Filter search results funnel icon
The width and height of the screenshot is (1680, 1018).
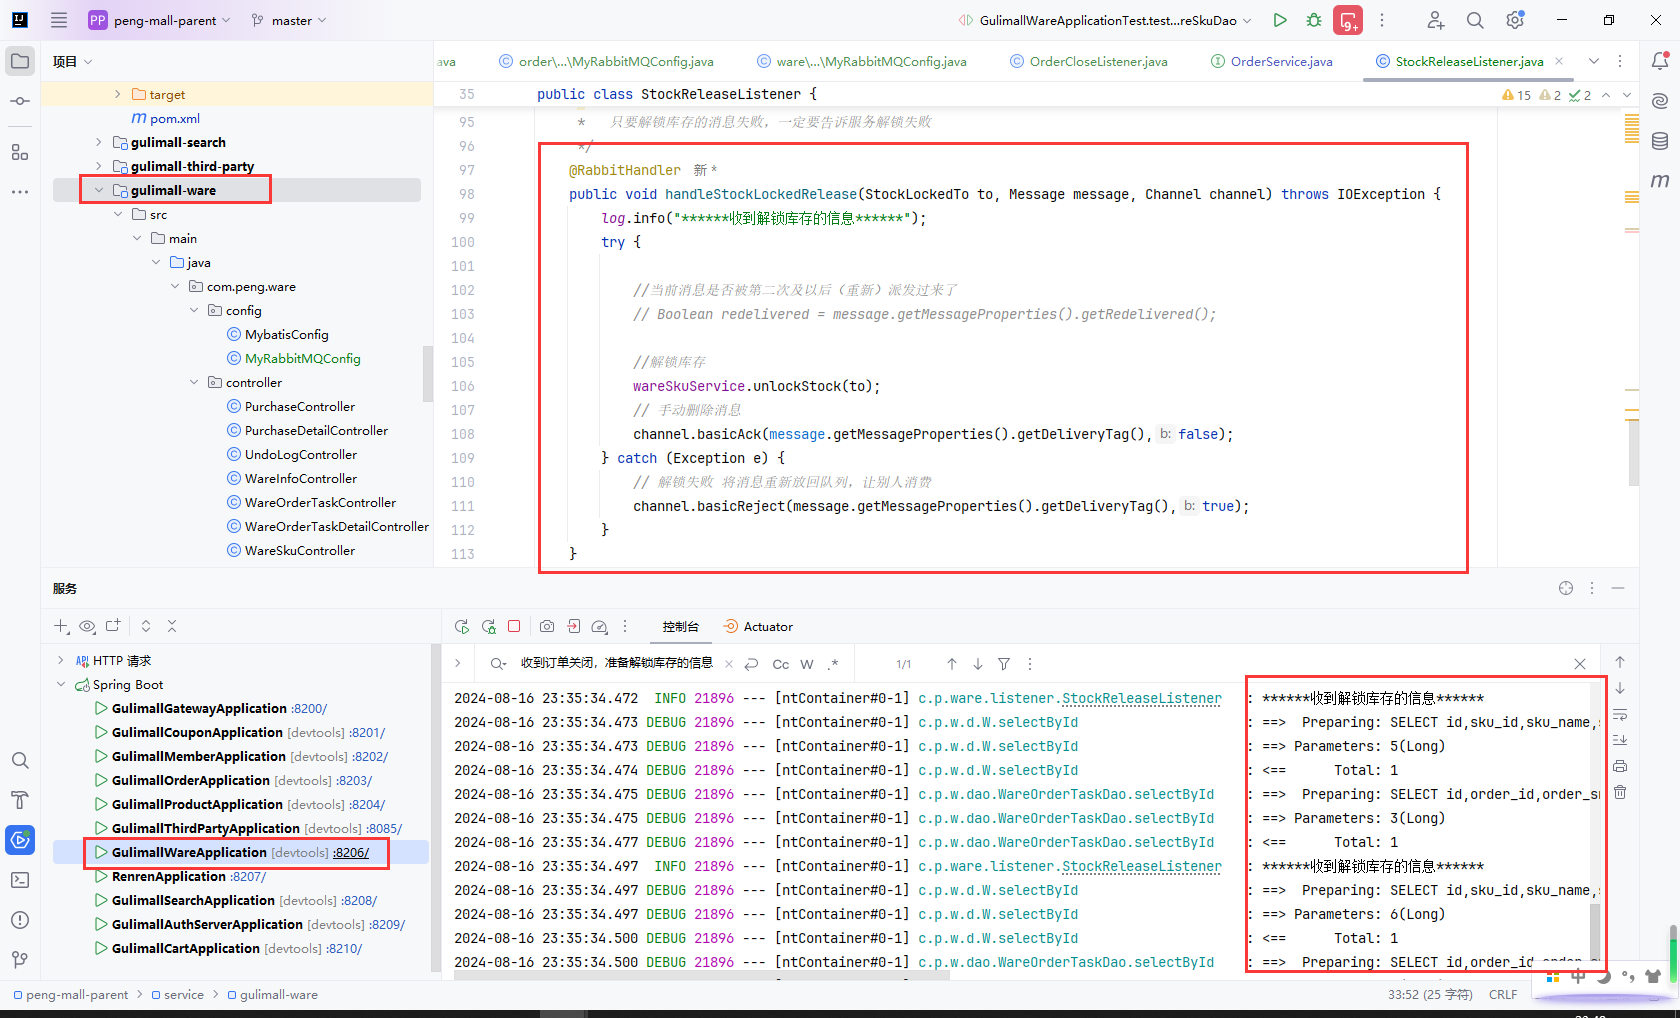coord(1004,664)
